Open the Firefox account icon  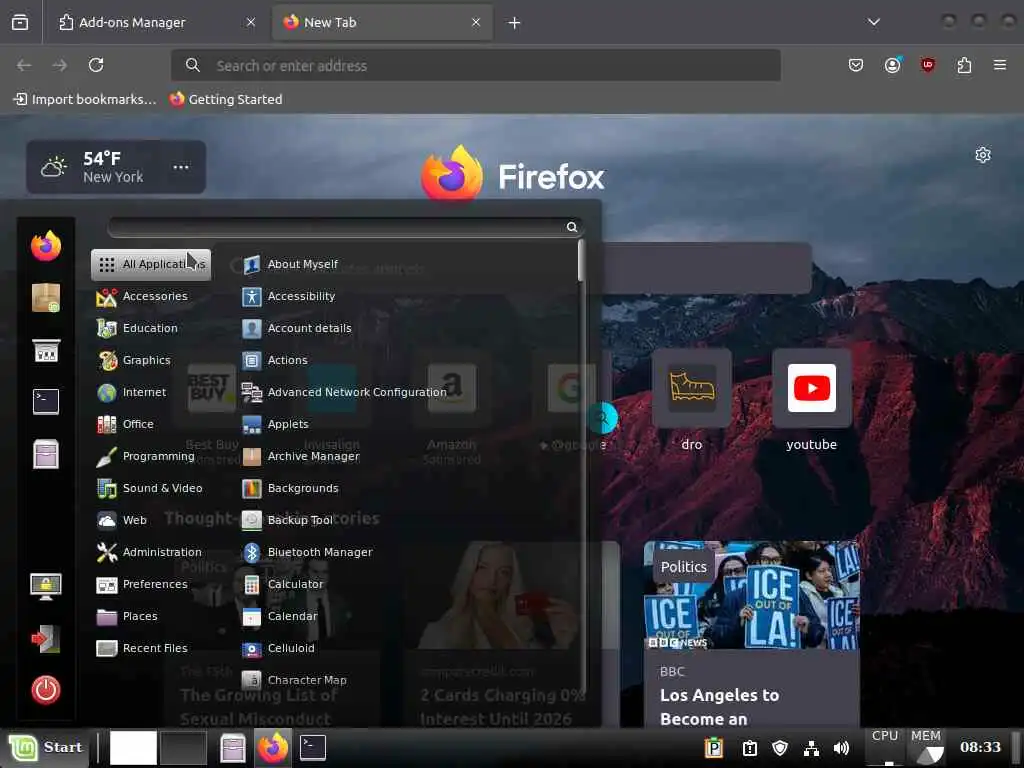892,65
